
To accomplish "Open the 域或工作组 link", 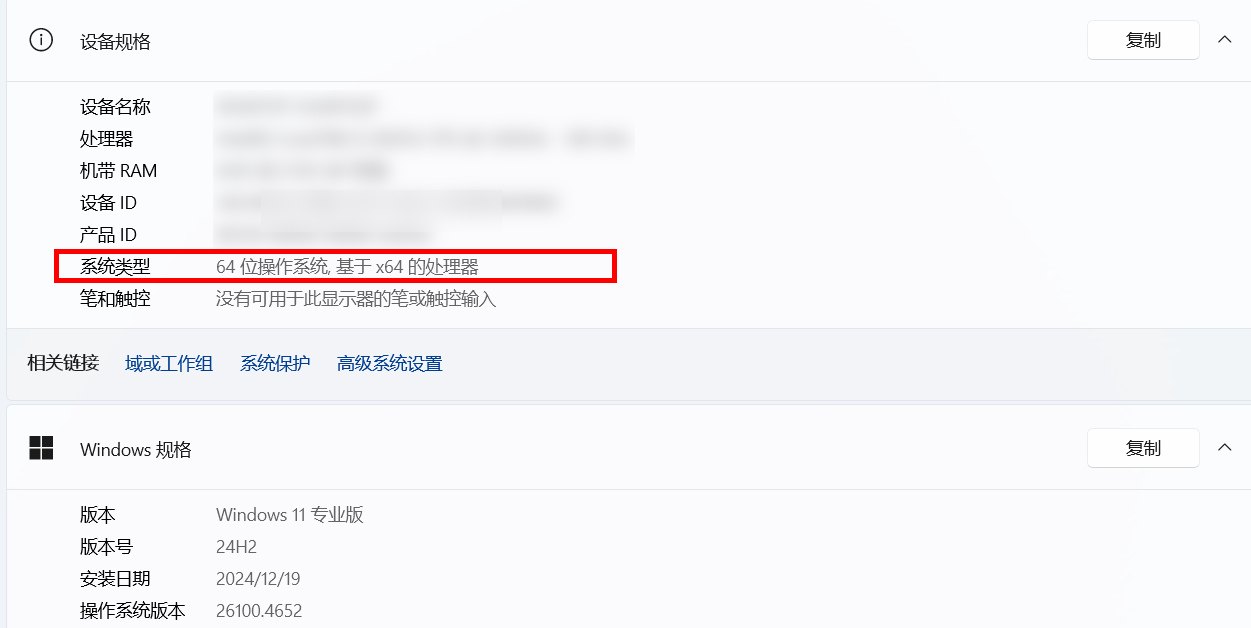I will tap(169, 364).
